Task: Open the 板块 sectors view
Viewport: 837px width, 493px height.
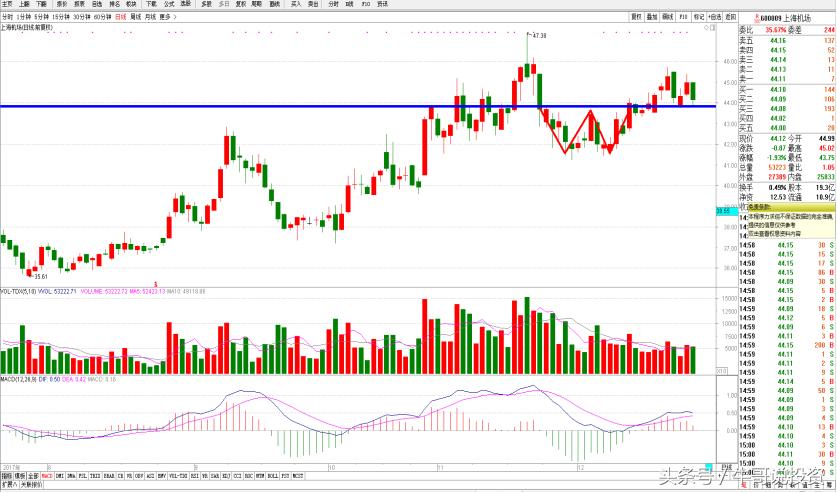Action: click(x=131, y=4)
